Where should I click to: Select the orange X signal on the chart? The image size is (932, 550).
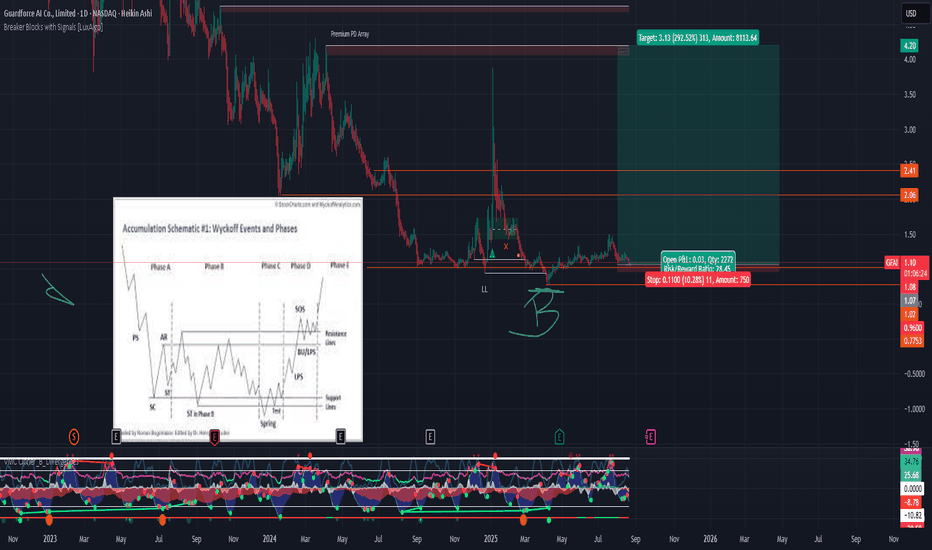coord(506,246)
